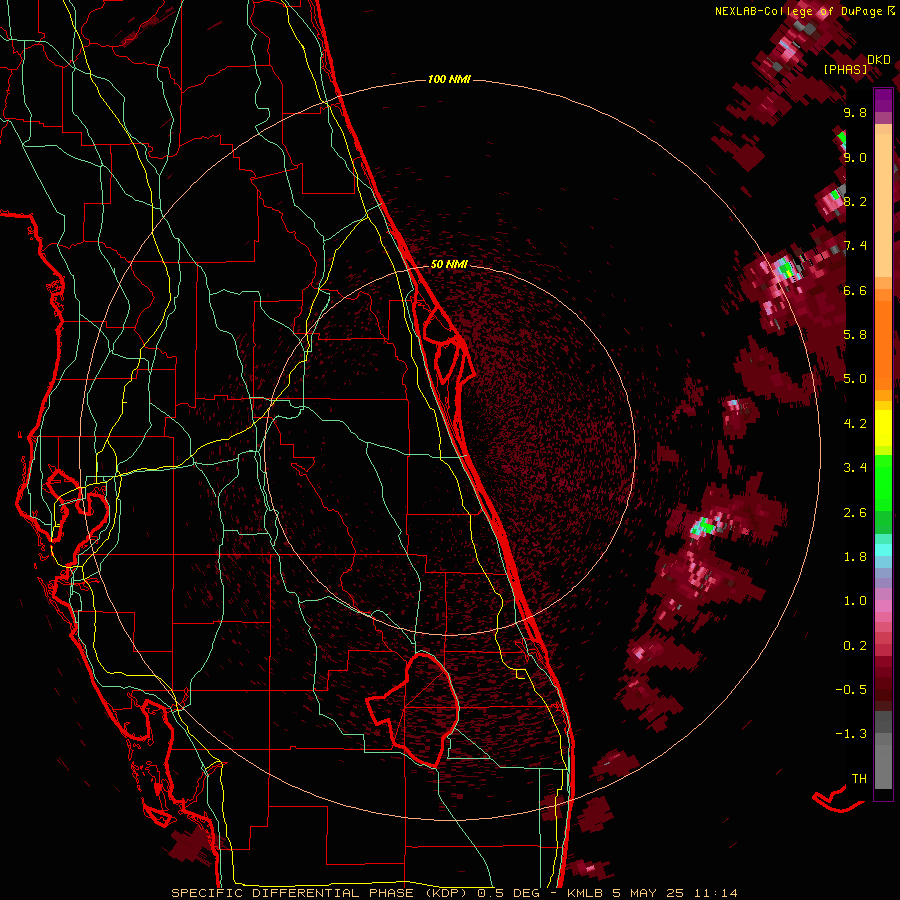The width and height of the screenshot is (900, 900).
Task: Click the 3.4 scale value
Action: tap(855, 468)
